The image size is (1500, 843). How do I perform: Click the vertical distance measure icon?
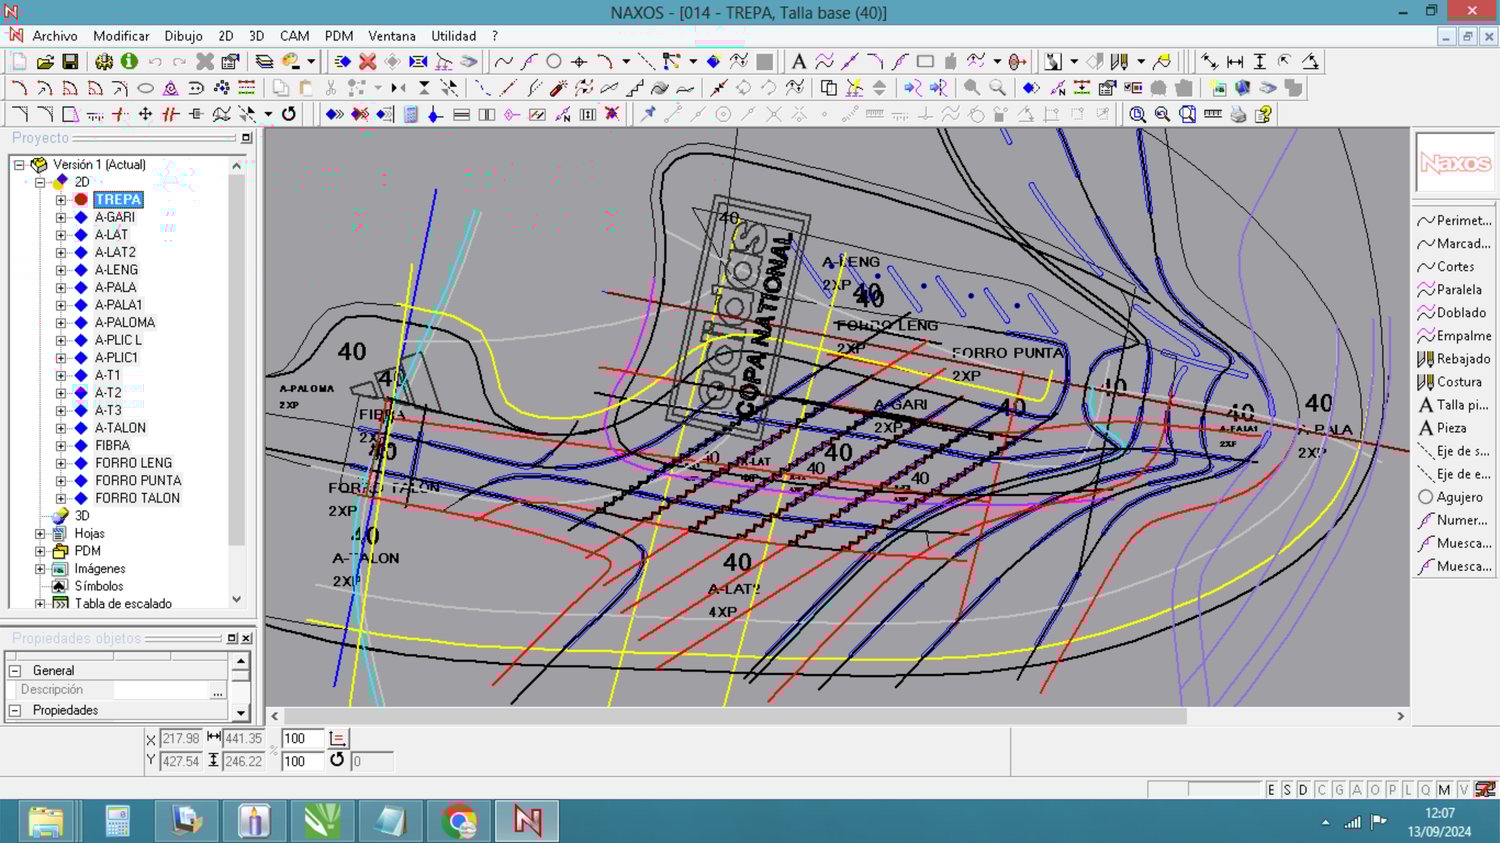tap(1260, 62)
